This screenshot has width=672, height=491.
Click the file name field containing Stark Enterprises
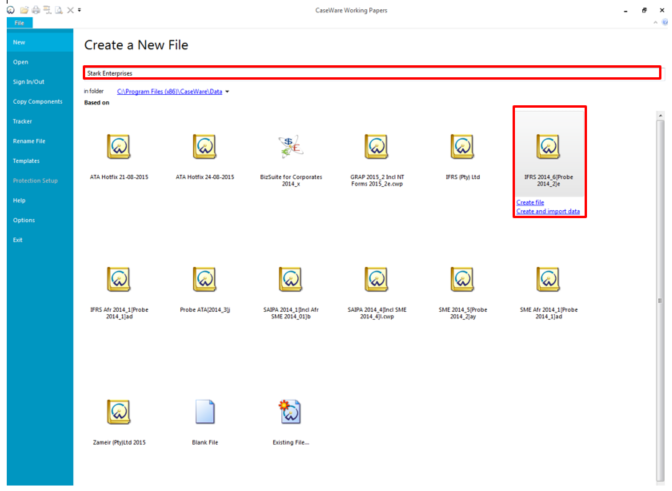click(372, 73)
